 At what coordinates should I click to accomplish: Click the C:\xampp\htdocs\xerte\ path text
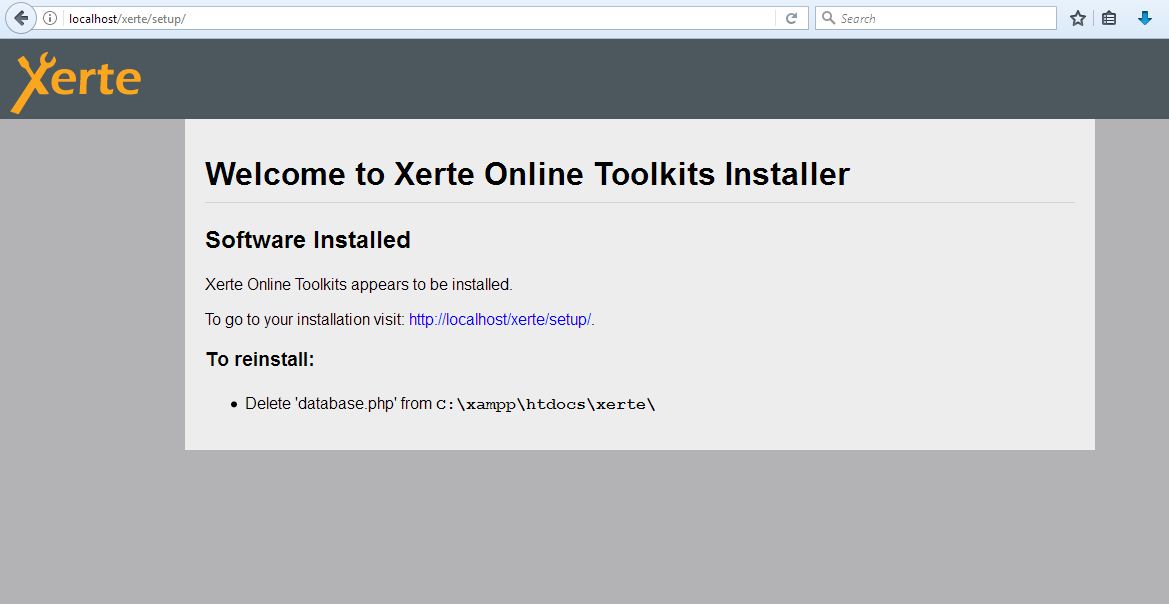coord(546,404)
